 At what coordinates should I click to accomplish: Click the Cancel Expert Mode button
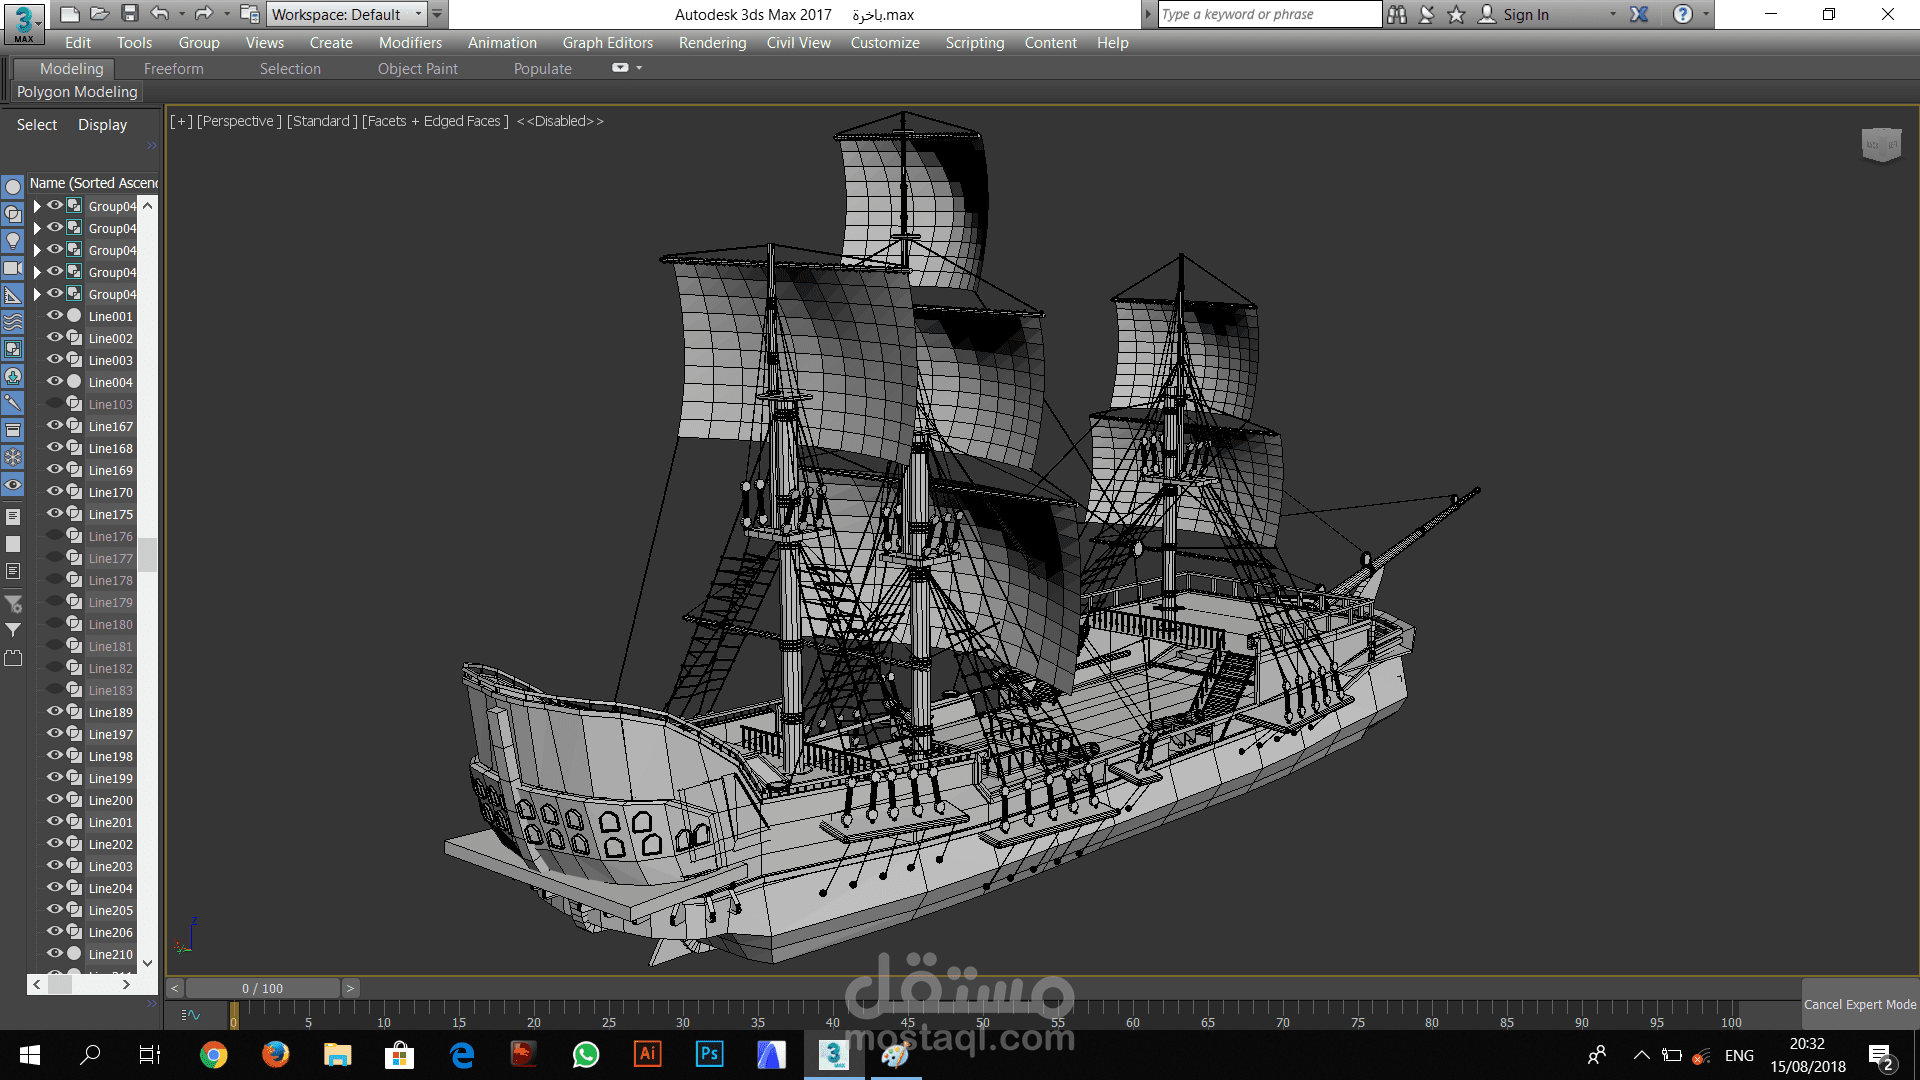[1859, 1005]
